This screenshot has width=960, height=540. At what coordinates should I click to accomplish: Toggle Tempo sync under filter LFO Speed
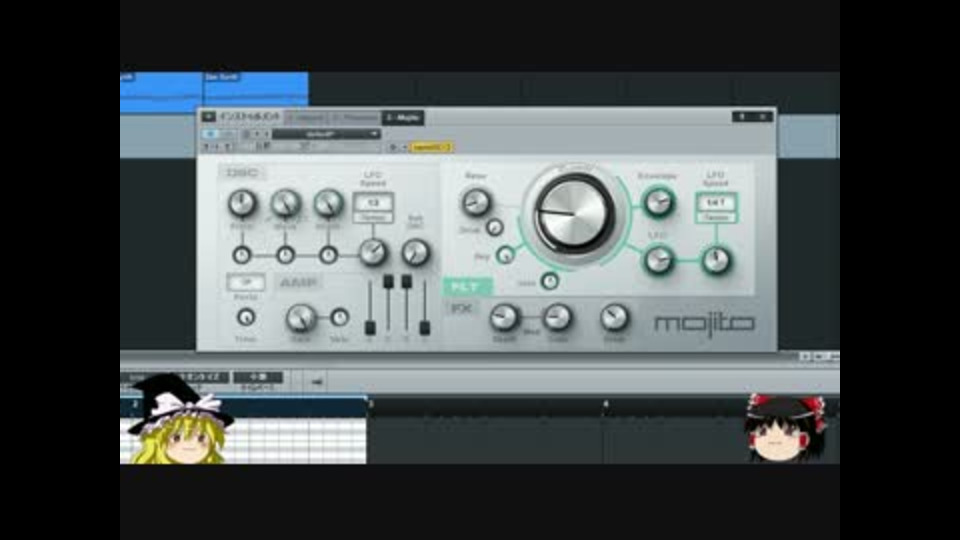[x=716, y=217]
